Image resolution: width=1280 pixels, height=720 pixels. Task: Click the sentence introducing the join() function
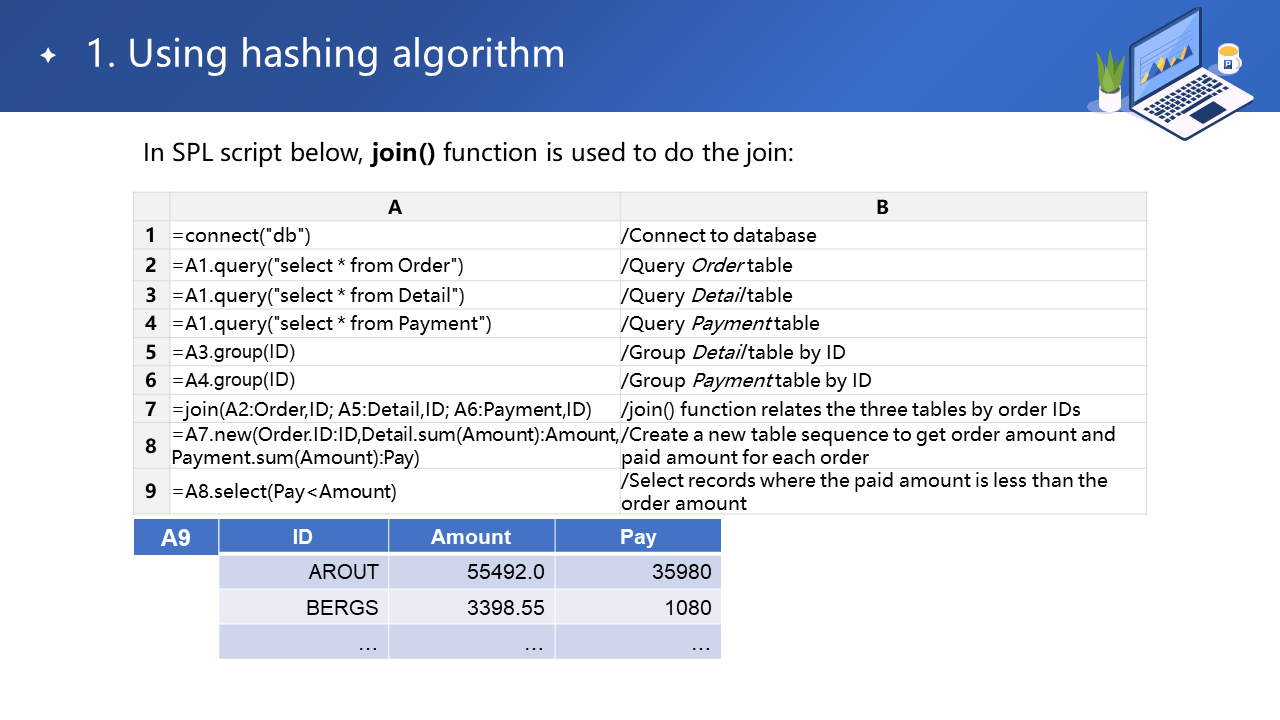[468, 153]
